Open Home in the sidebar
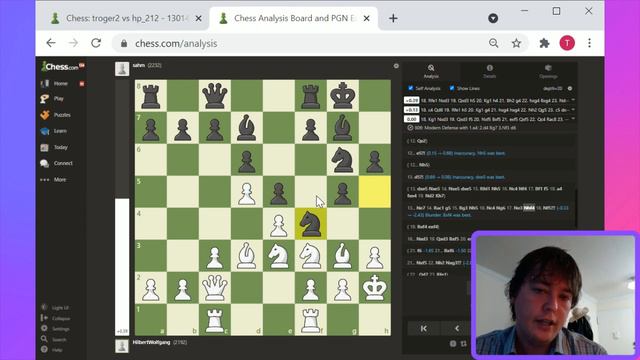This screenshot has height=360, width=640. tap(54, 83)
